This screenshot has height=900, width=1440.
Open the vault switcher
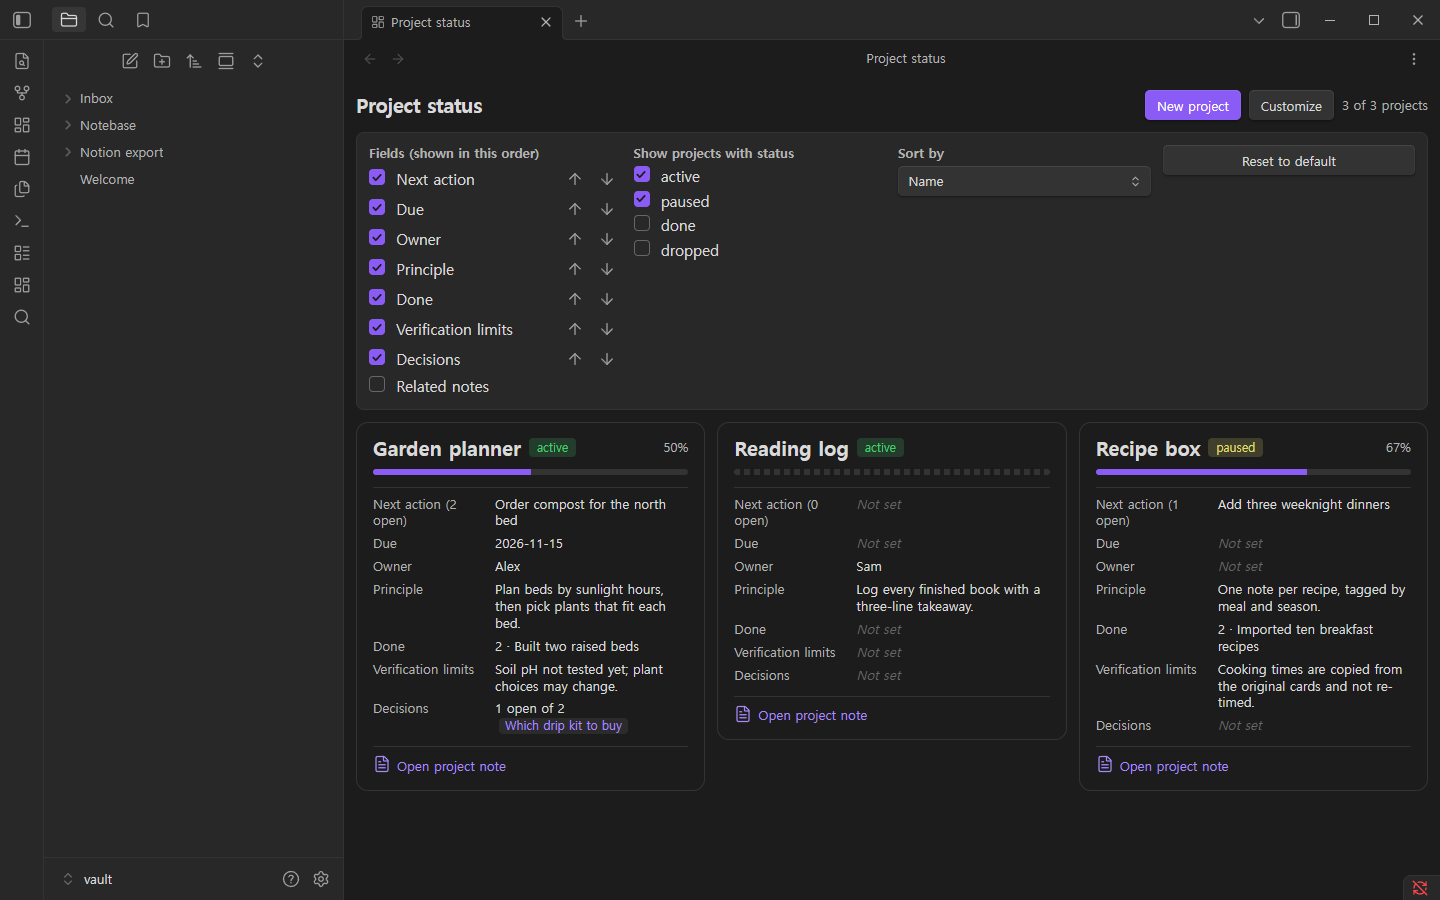tap(88, 879)
